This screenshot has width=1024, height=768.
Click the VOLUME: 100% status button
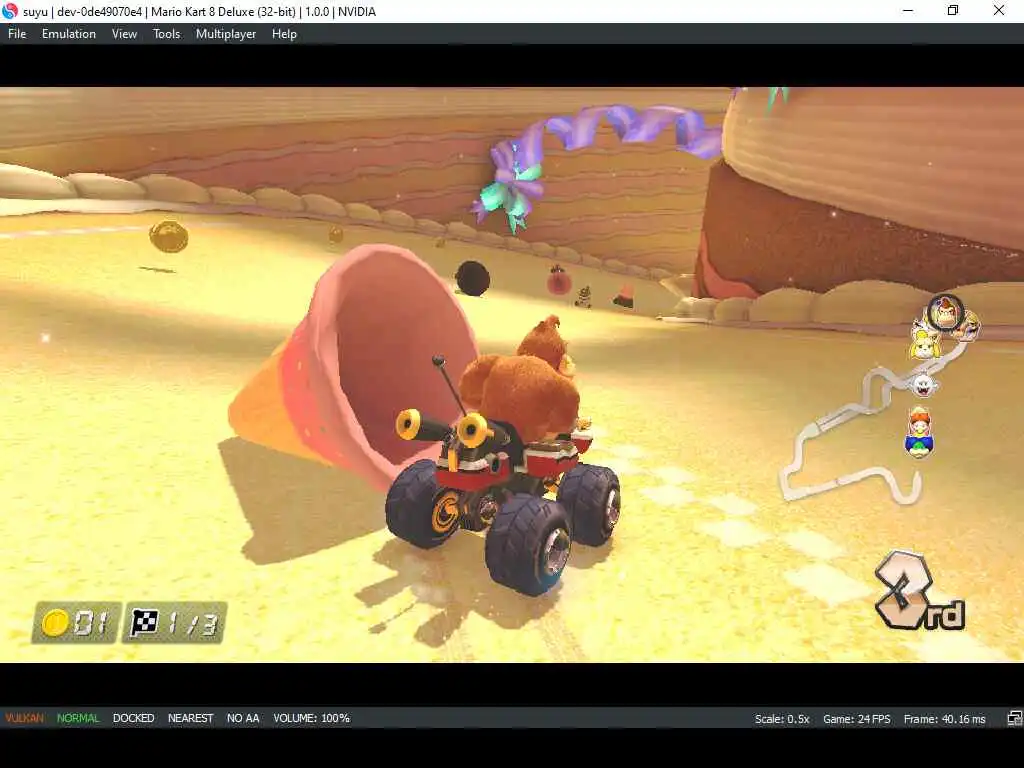(312, 718)
